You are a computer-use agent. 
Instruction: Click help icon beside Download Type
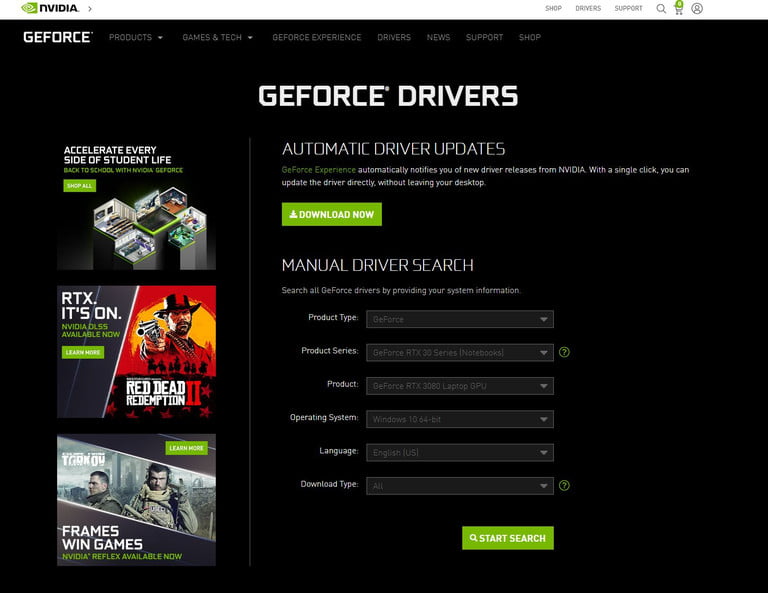564,486
